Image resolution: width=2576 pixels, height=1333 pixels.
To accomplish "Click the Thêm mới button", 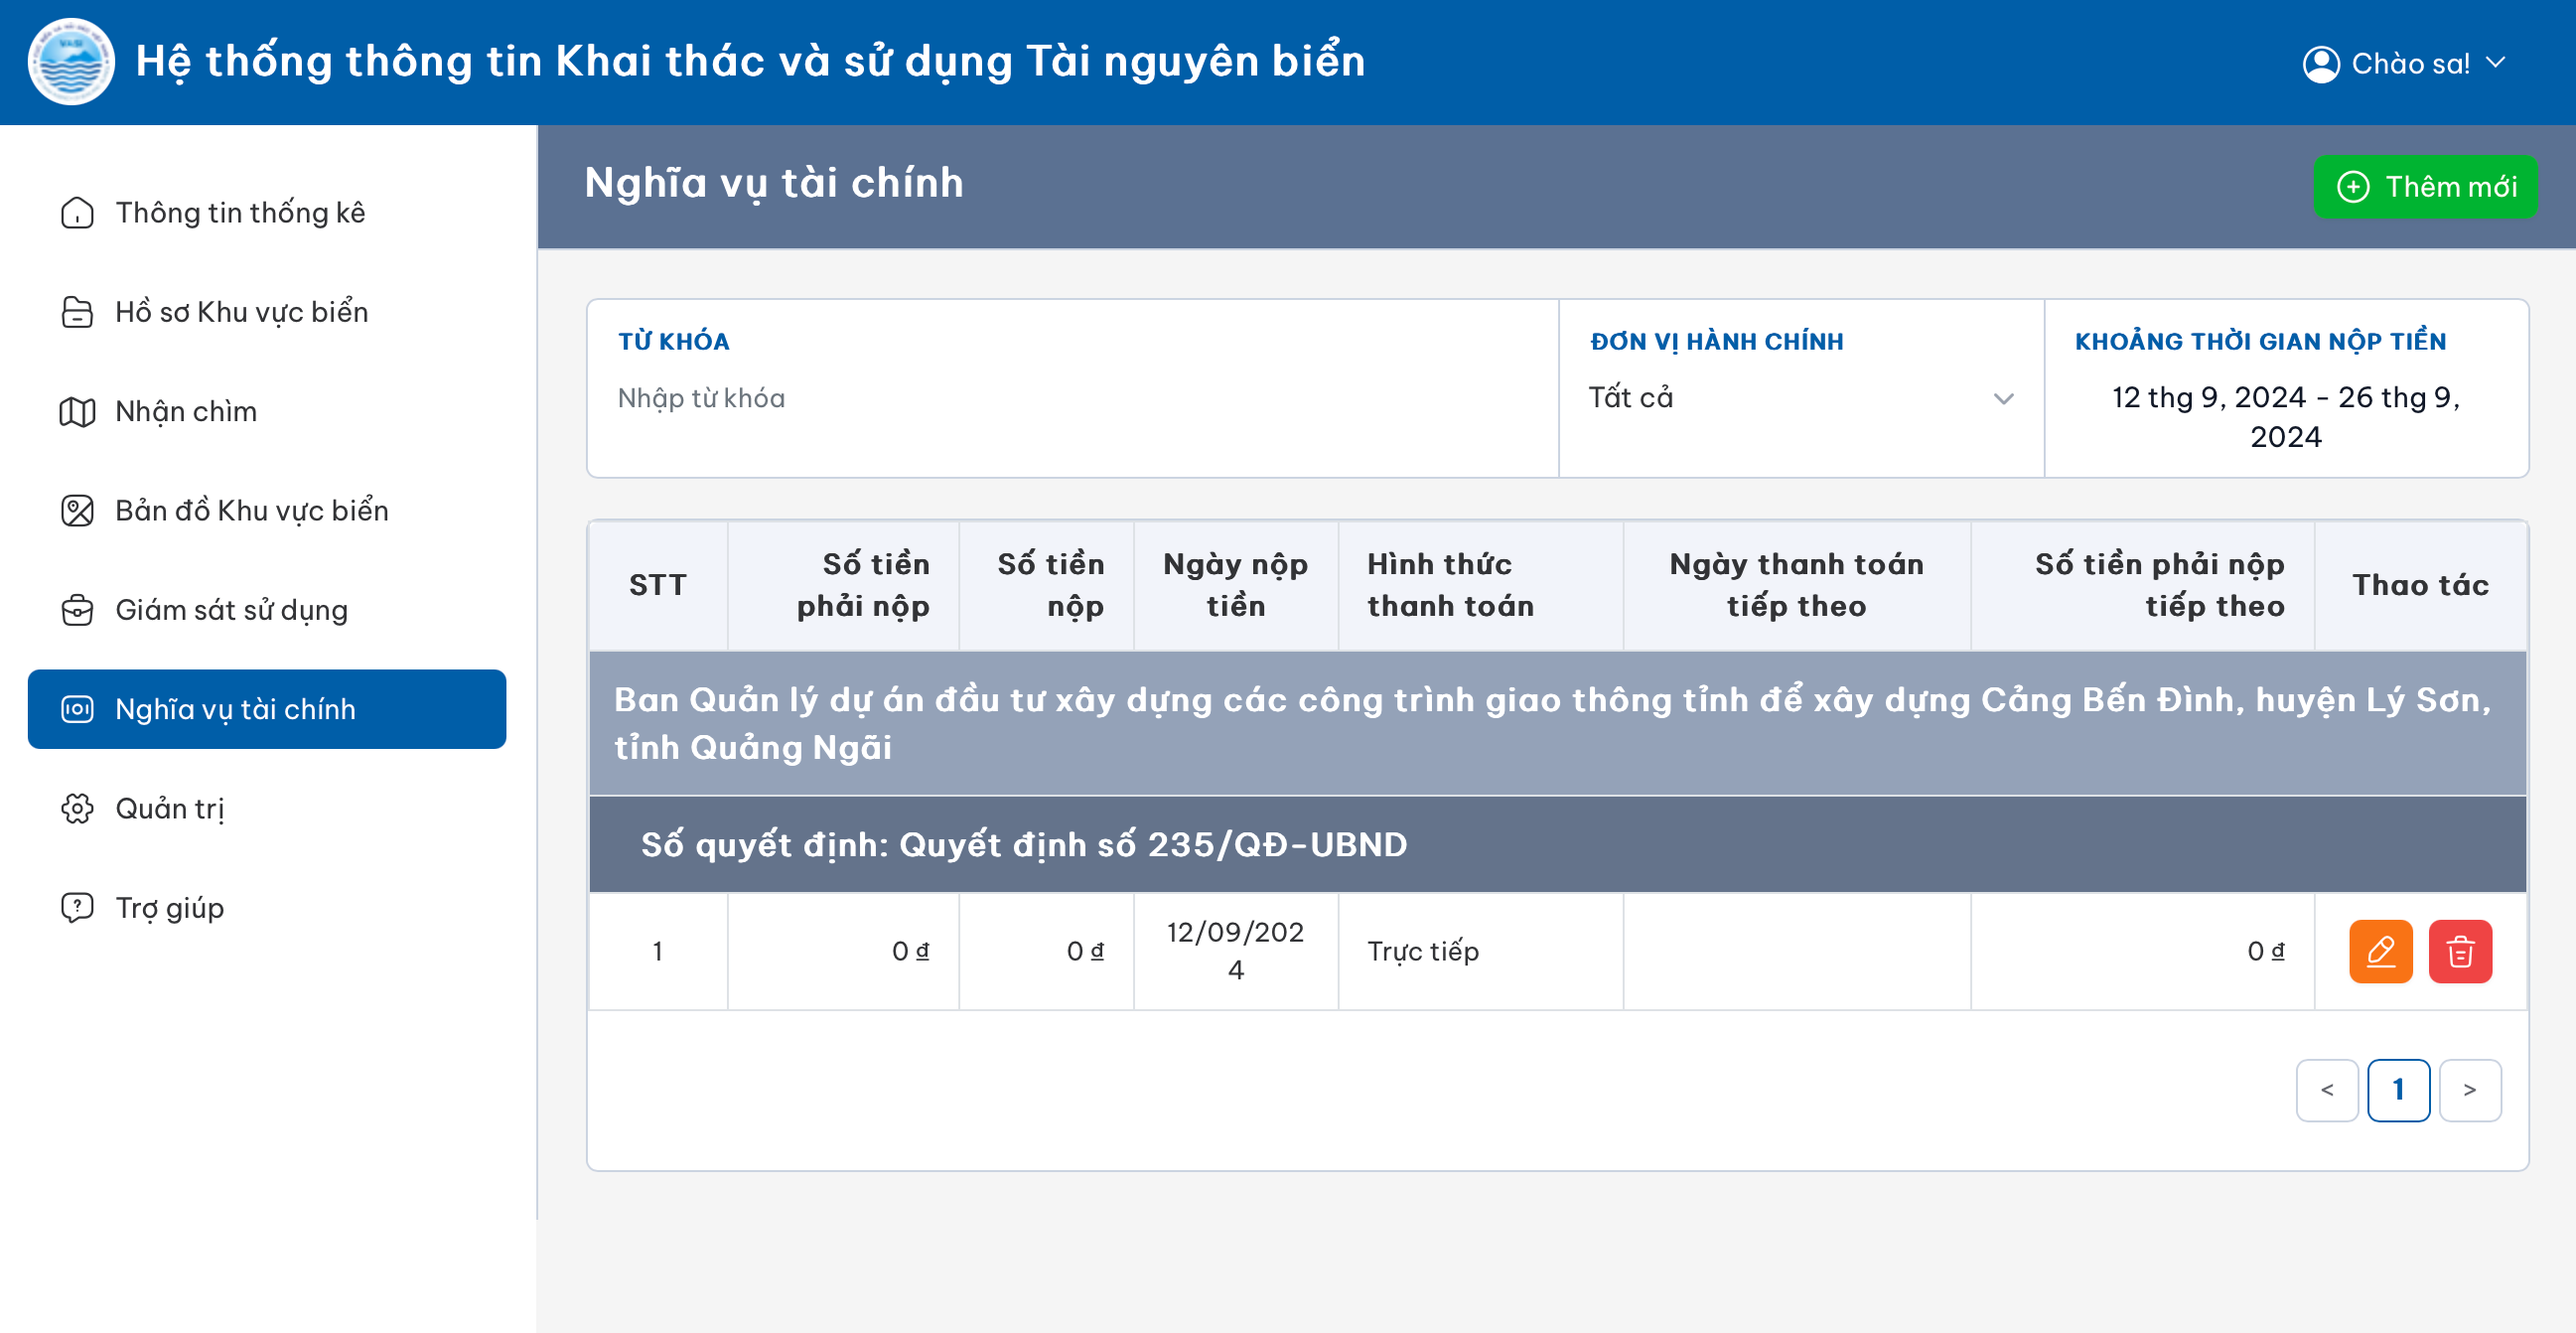I will pyautogui.click(x=2425, y=186).
